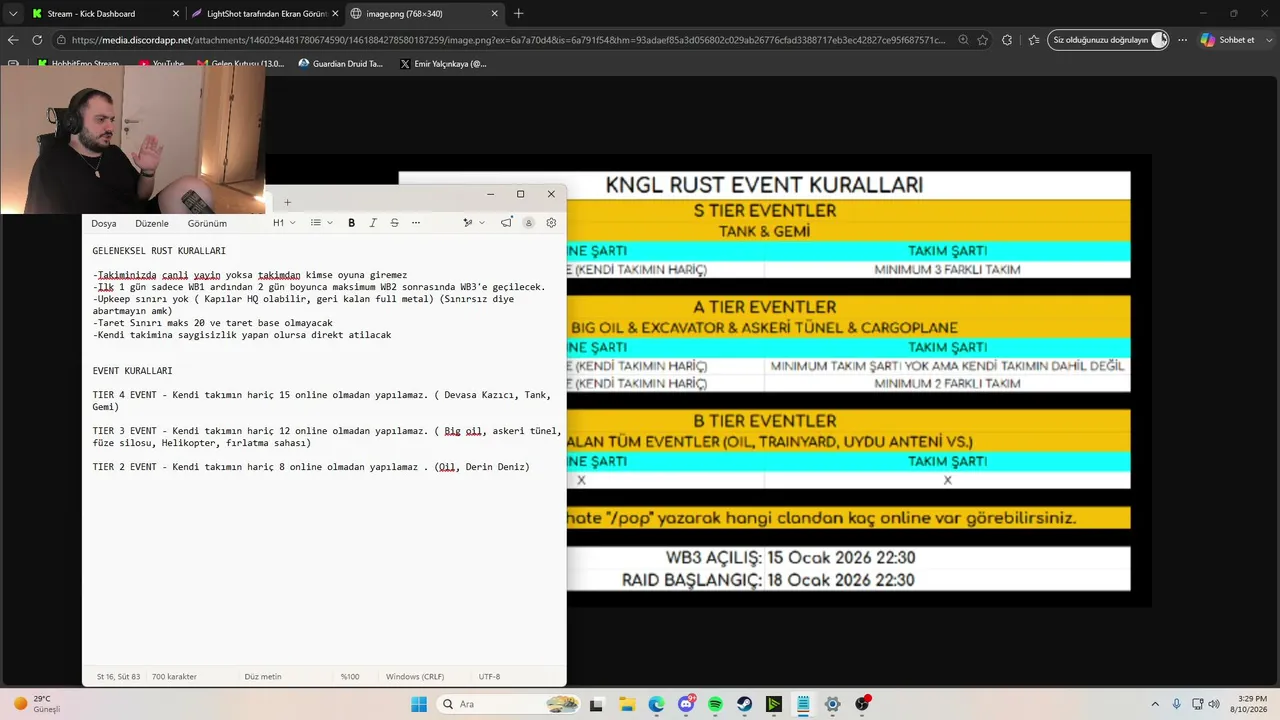The height and width of the screenshot is (720, 1280).
Task: Open Microsoft Edge from taskbar
Action: [x=656, y=704]
